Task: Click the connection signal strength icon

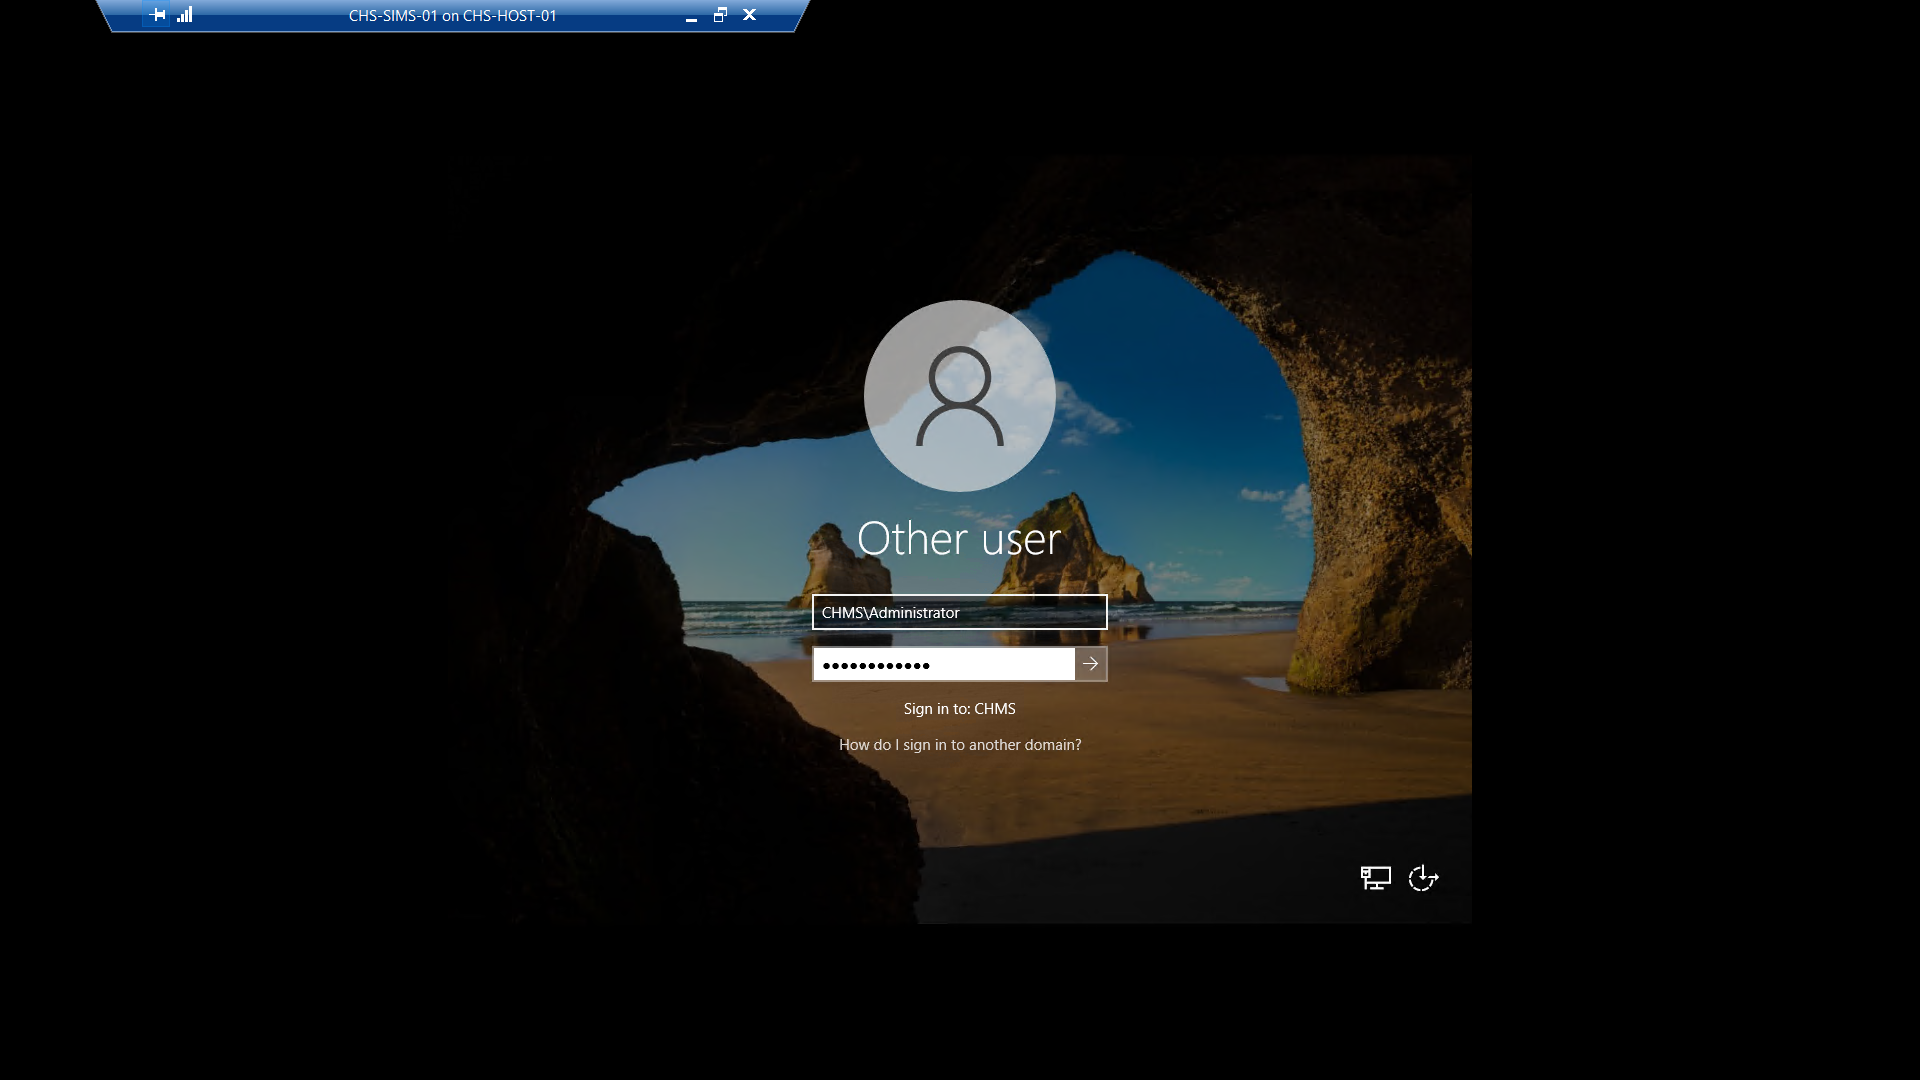Action: (x=185, y=15)
